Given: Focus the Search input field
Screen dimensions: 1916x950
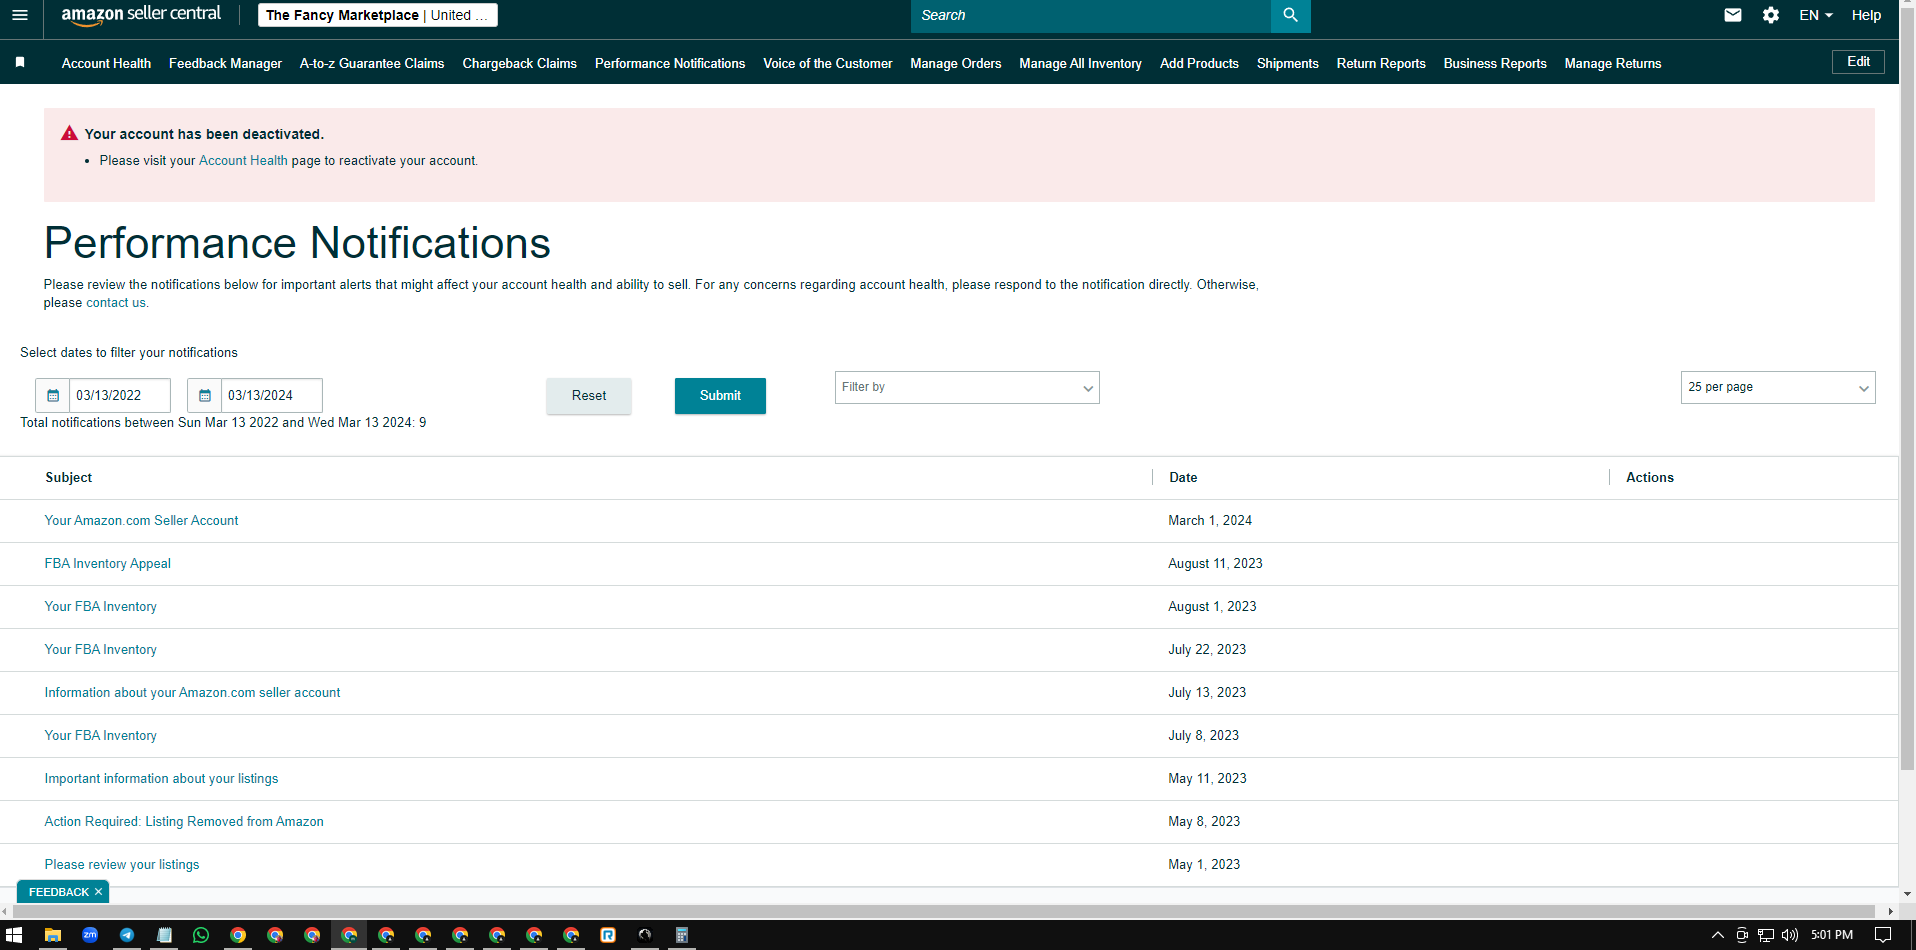Looking at the screenshot, I should (x=1091, y=15).
